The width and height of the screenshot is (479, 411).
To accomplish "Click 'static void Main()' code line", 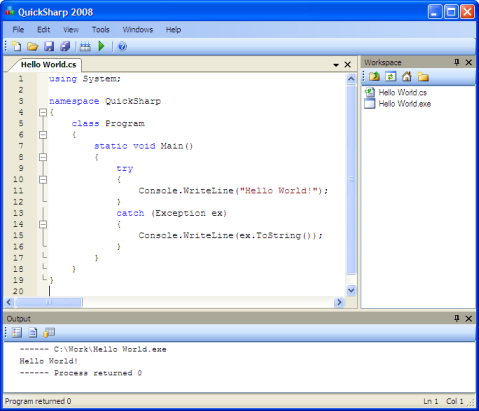I will pos(144,146).
